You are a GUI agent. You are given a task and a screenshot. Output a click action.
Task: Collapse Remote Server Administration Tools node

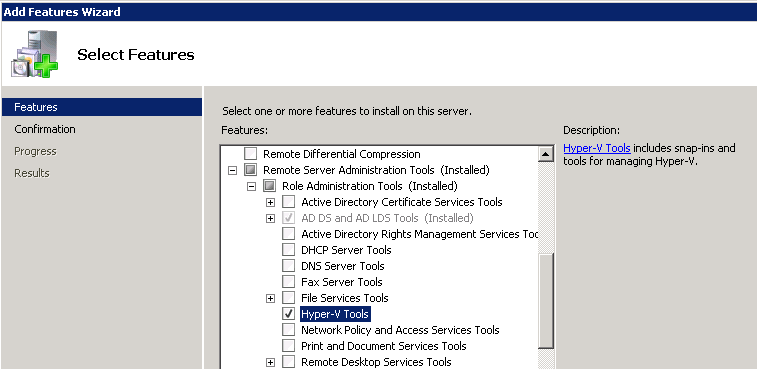[x=233, y=170]
